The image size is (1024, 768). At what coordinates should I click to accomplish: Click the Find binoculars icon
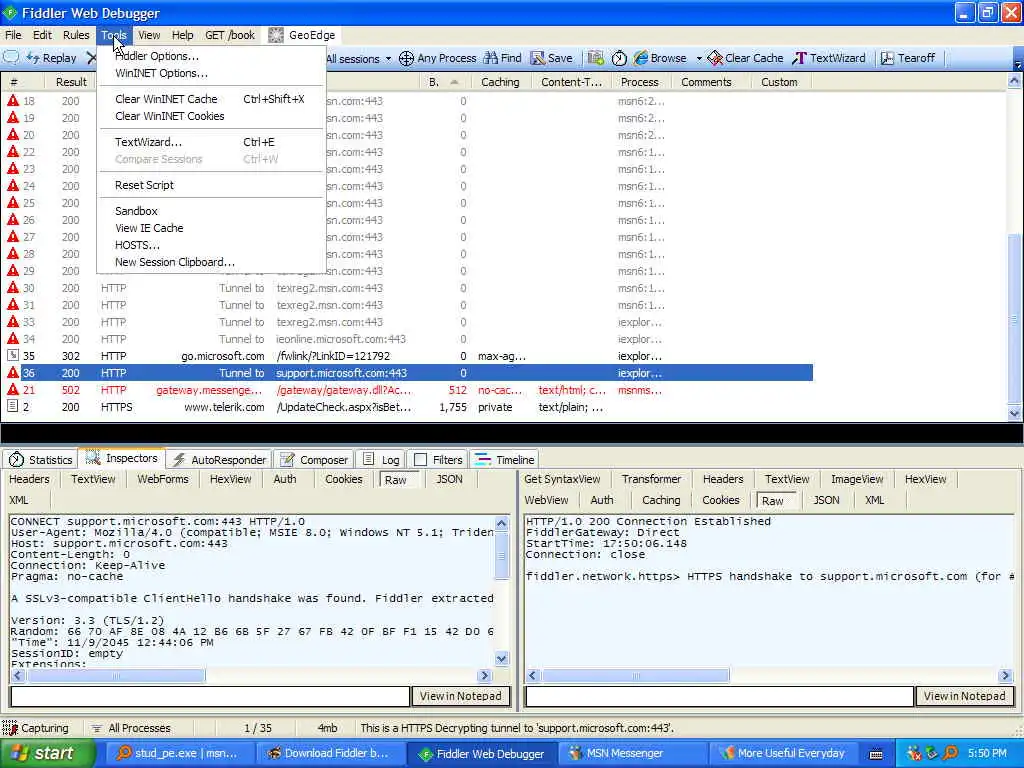[x=490, y=58]
